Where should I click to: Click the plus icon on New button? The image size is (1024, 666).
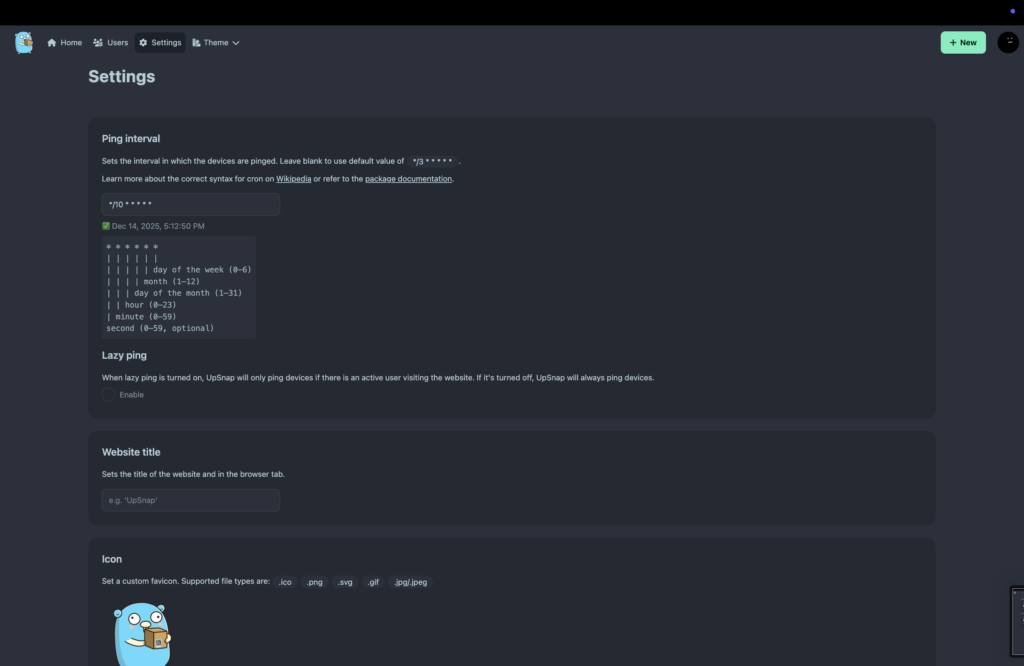(953, 43)
